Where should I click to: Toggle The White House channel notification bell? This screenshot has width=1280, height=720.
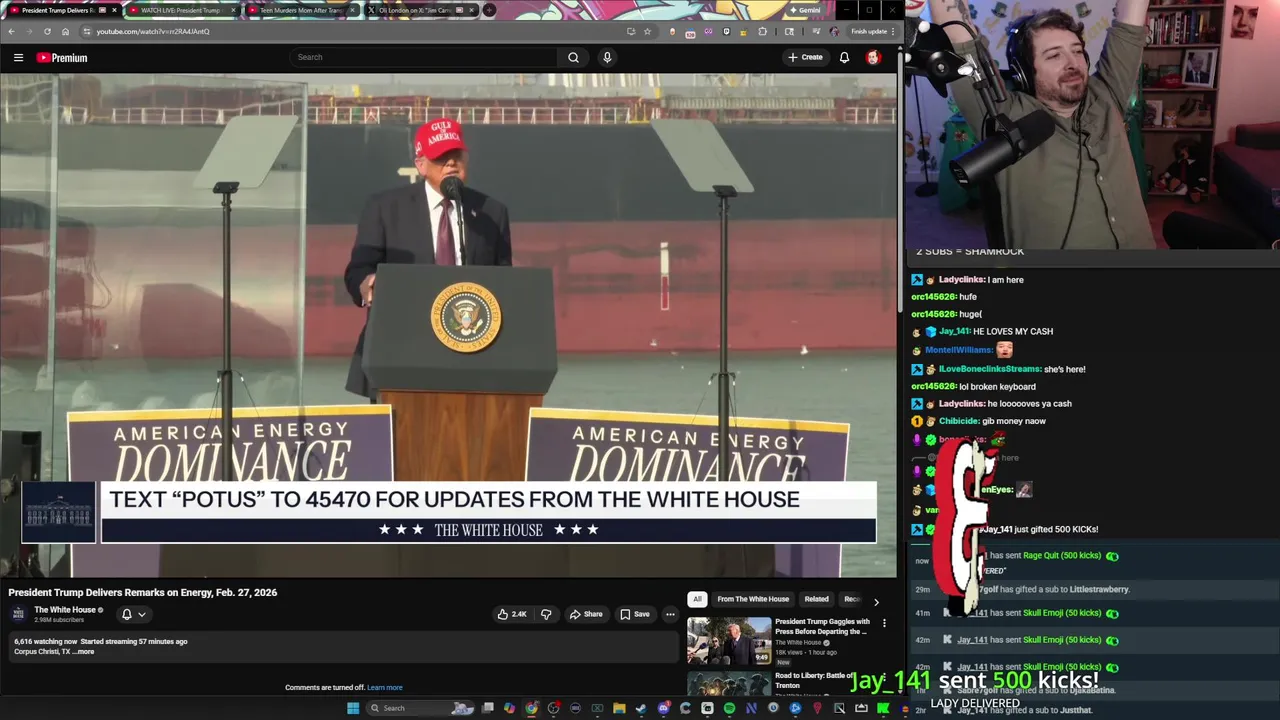click(127, 614)
